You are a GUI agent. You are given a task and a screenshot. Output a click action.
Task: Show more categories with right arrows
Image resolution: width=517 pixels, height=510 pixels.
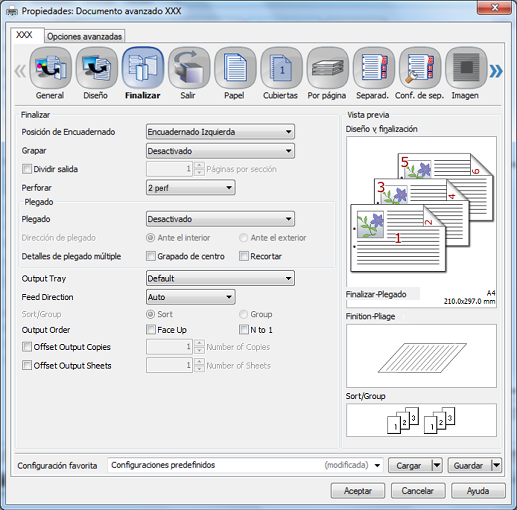pyautogui.click(x=496, y=71)
